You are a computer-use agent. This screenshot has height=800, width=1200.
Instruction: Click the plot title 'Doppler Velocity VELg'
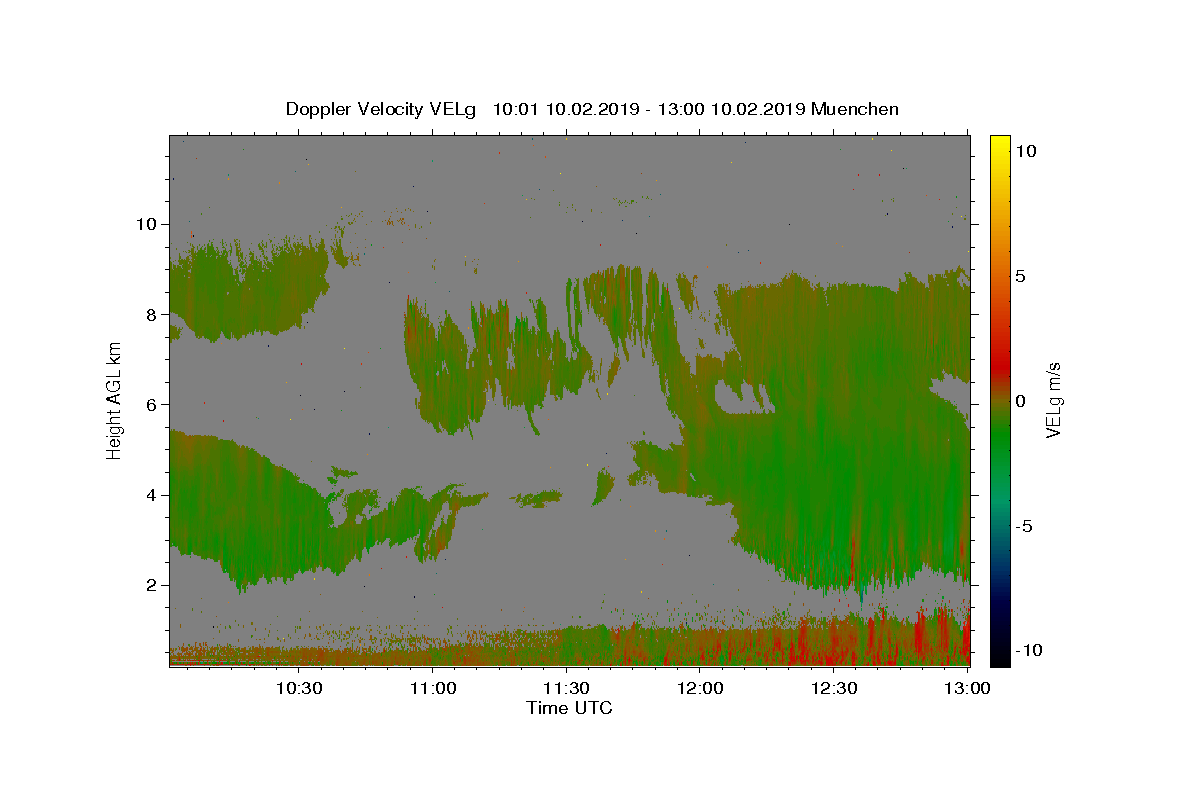(x=383, y=109)
